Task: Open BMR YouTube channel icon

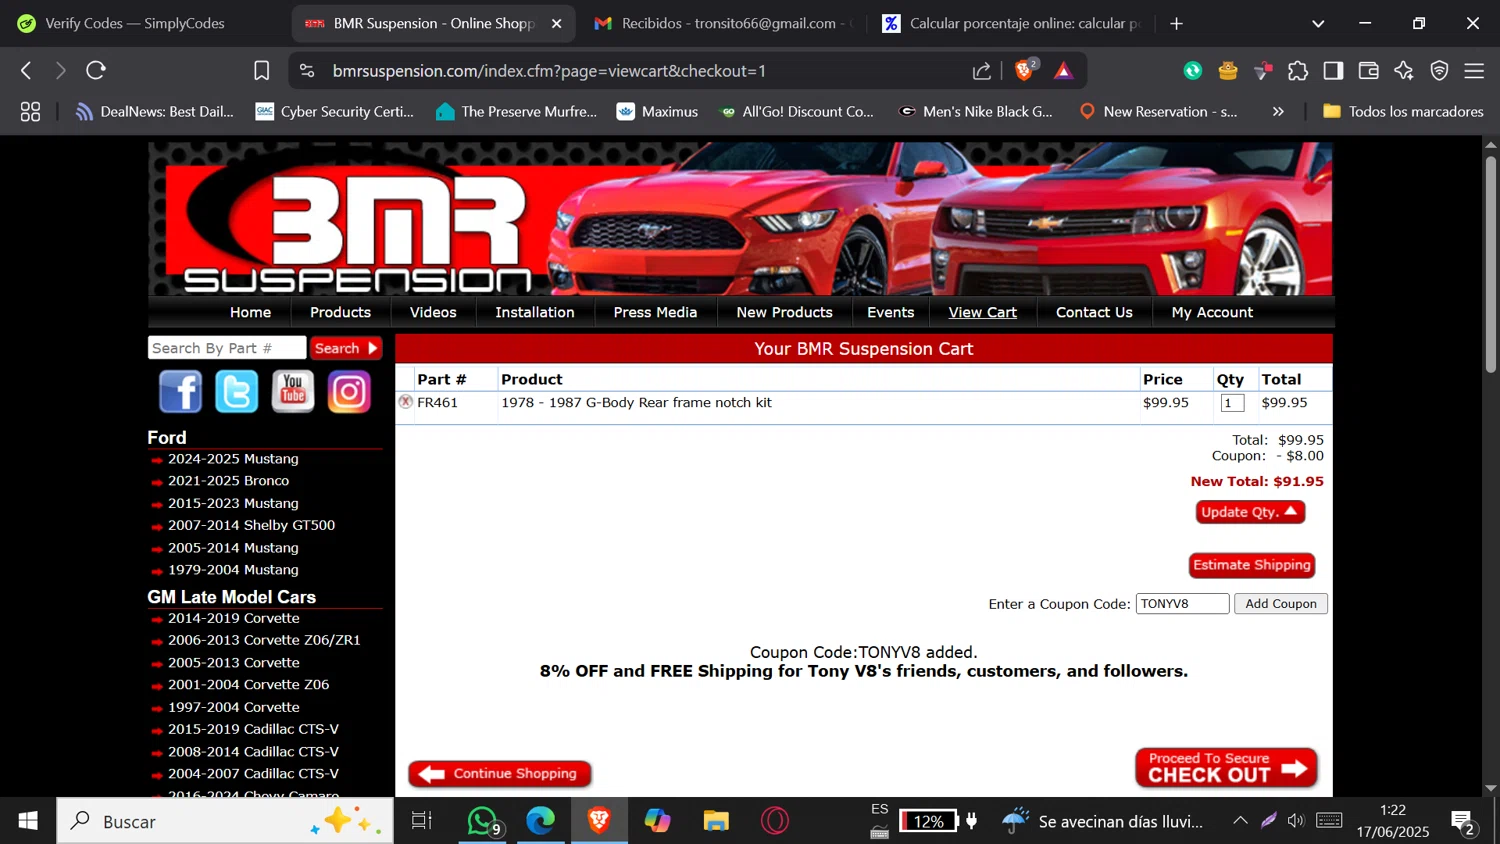Action: coord(293,391)
